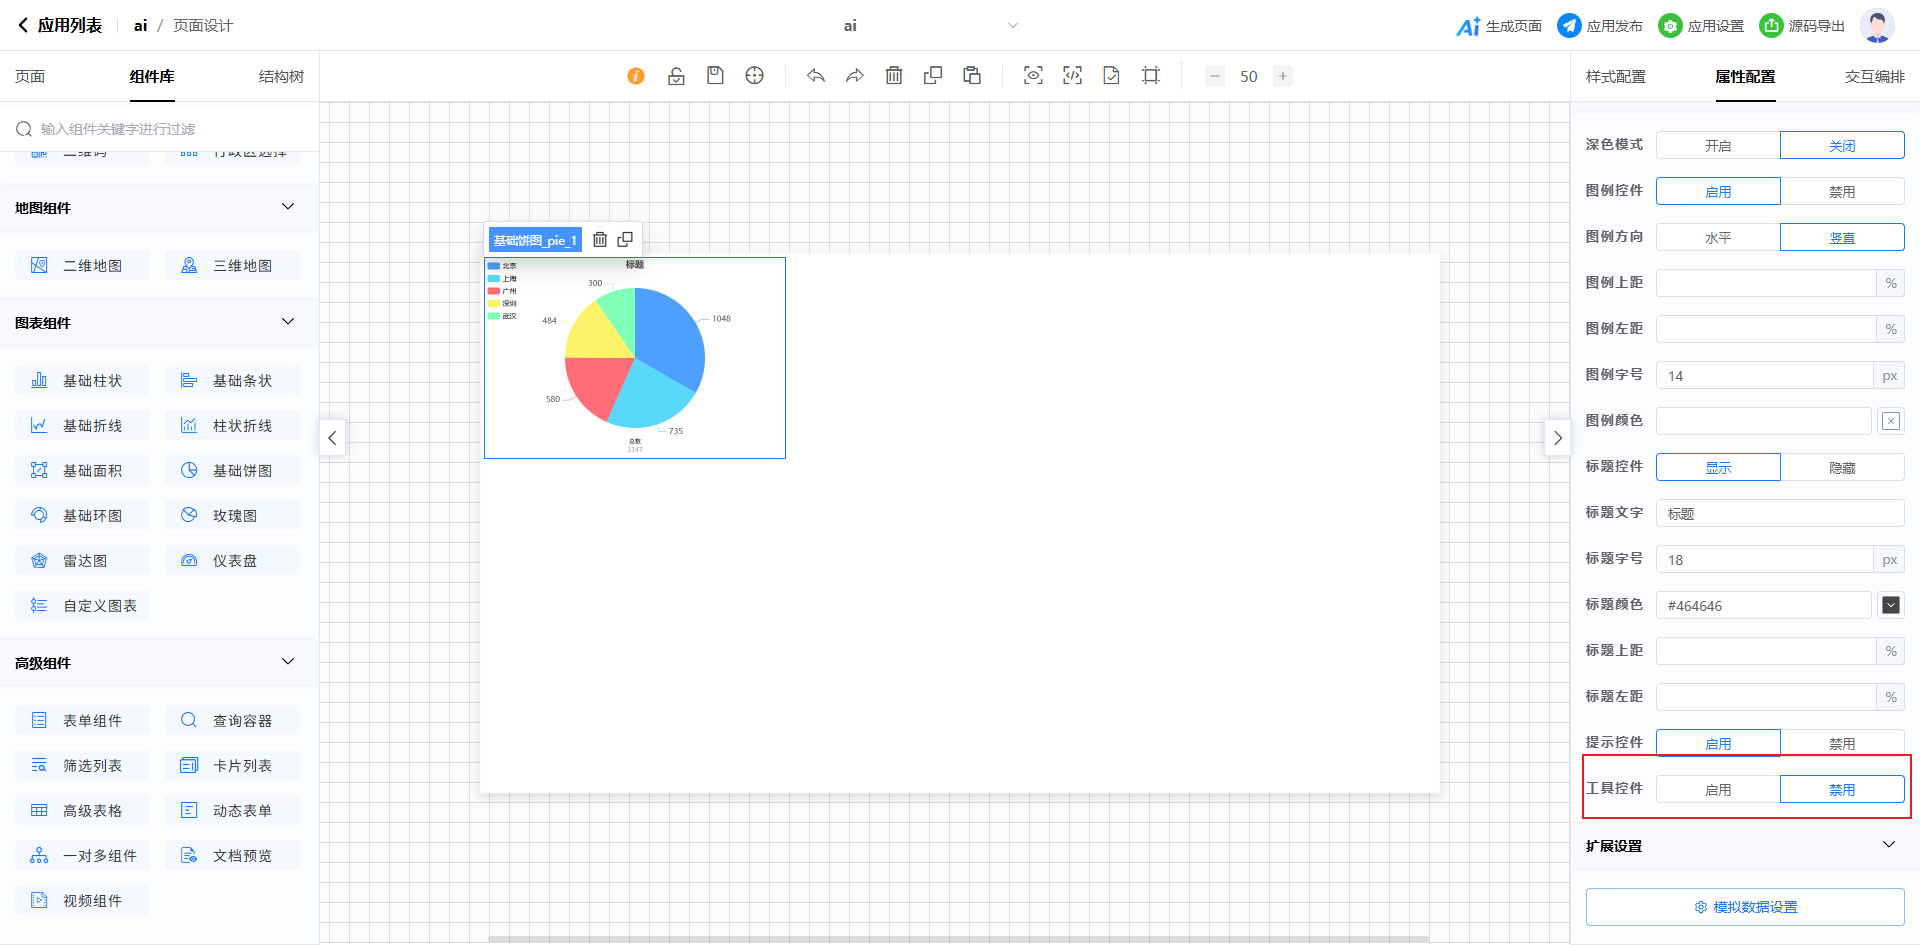This screenshot has width=1920, height=945.
Task: Collapse the 图表组件 category
Action: pos(288,322)
